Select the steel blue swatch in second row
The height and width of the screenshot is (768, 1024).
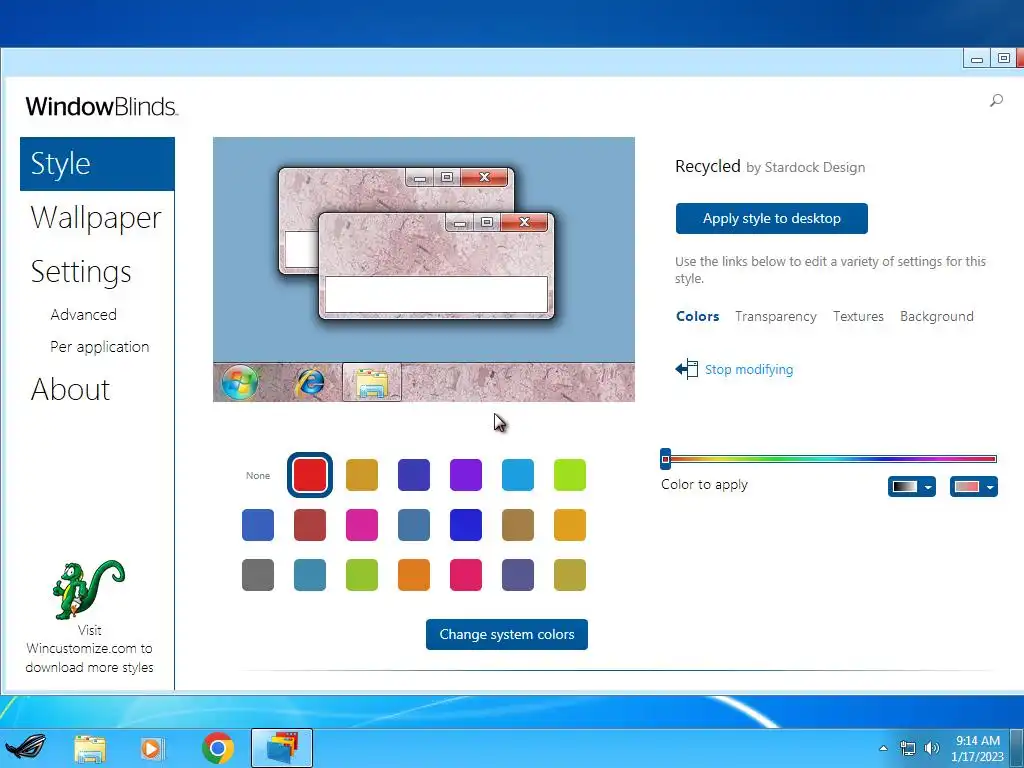[414, 525]
